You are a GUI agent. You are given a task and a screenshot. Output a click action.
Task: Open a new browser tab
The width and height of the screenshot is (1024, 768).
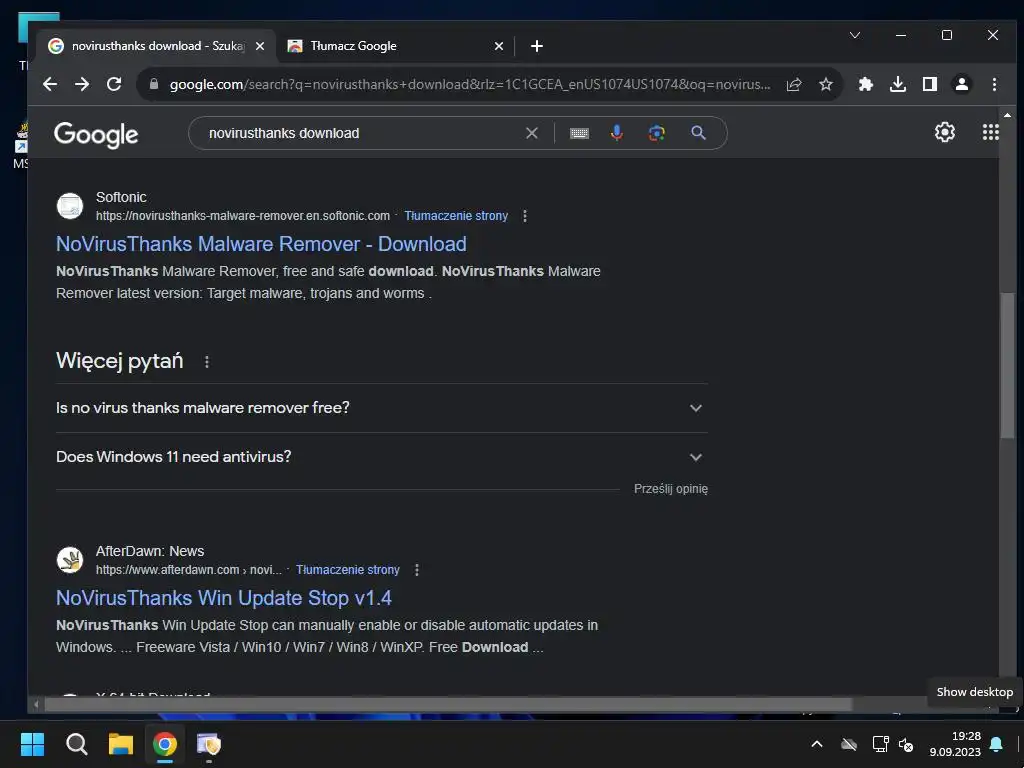(x=537, y=46)
